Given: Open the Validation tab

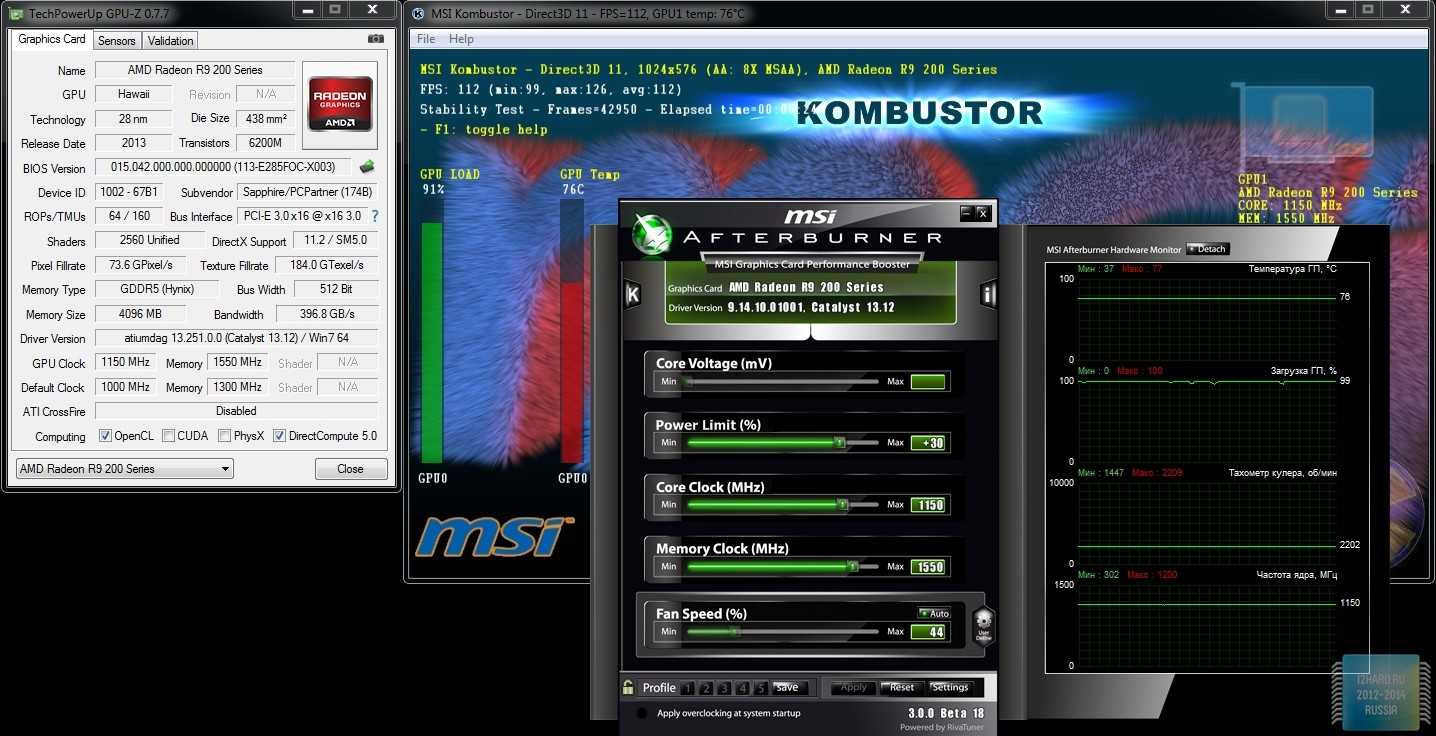Looking at the screenshot, I should tap(170, 41).
